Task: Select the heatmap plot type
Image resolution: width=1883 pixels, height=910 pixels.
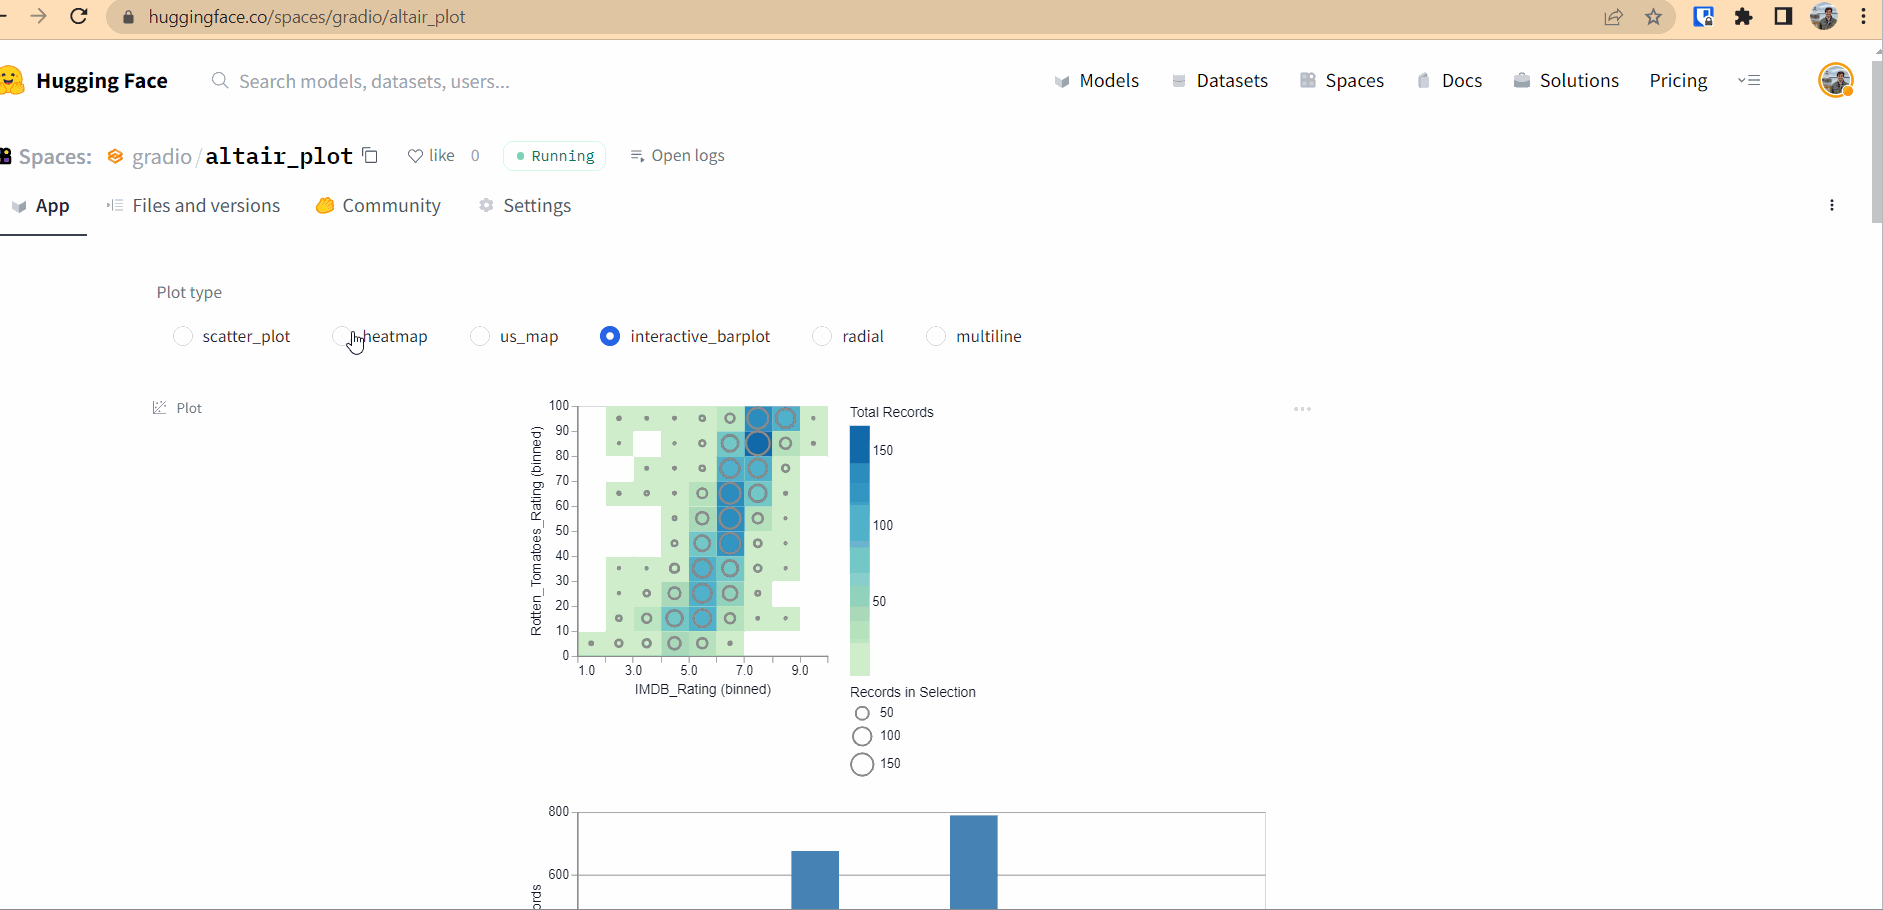Action: tap(343, 336)
